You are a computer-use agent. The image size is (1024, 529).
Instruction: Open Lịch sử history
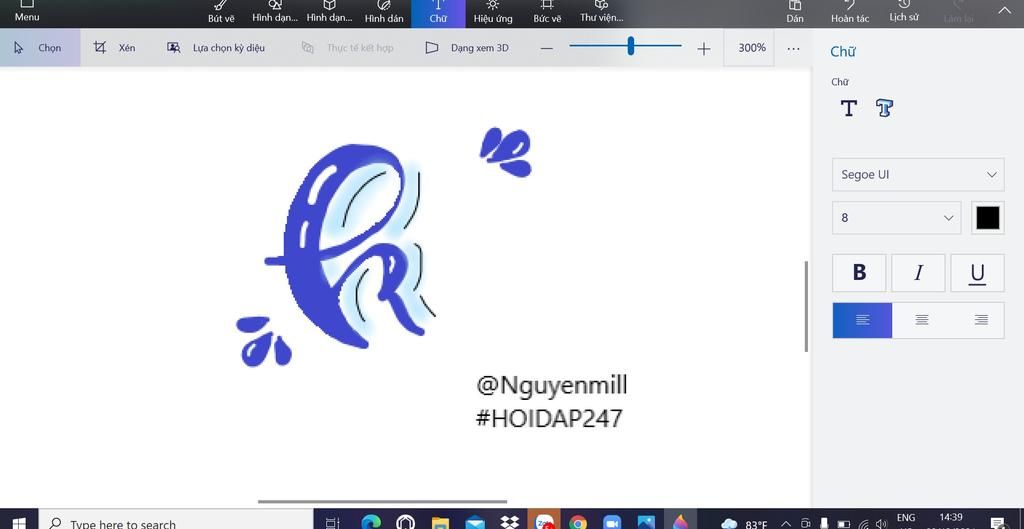904,13
